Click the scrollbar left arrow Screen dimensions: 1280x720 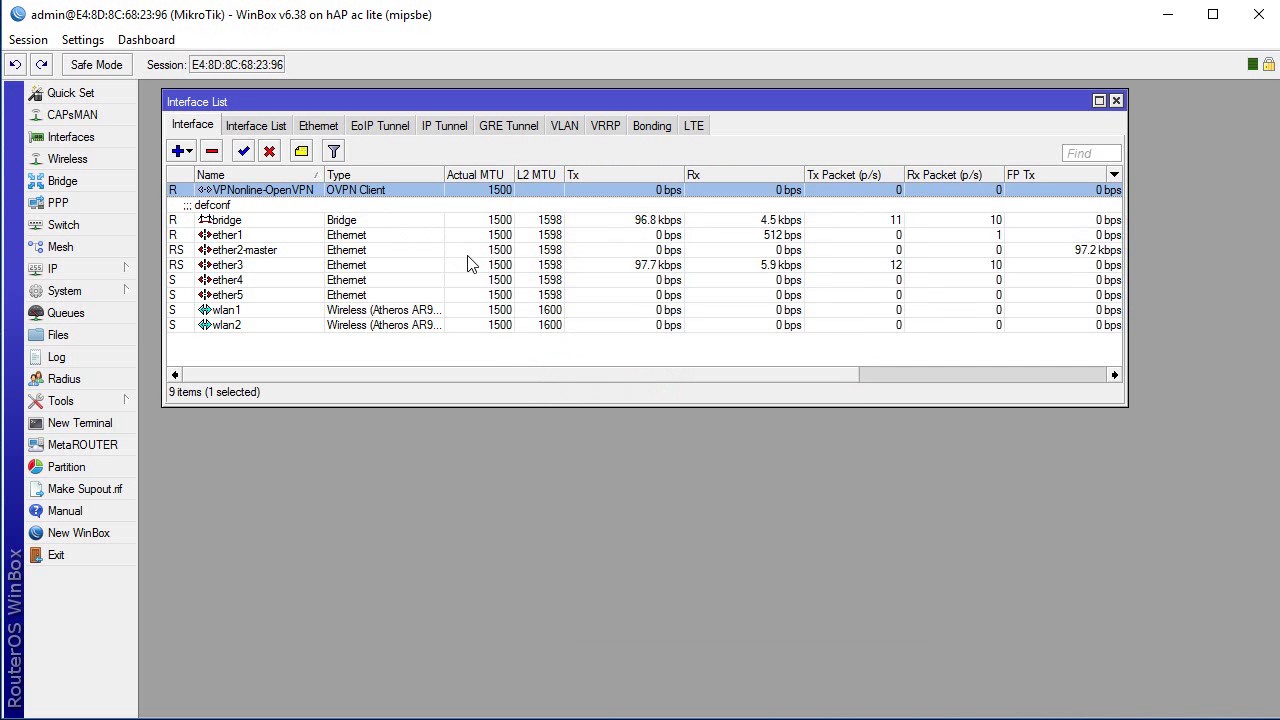tap(175, 375)
